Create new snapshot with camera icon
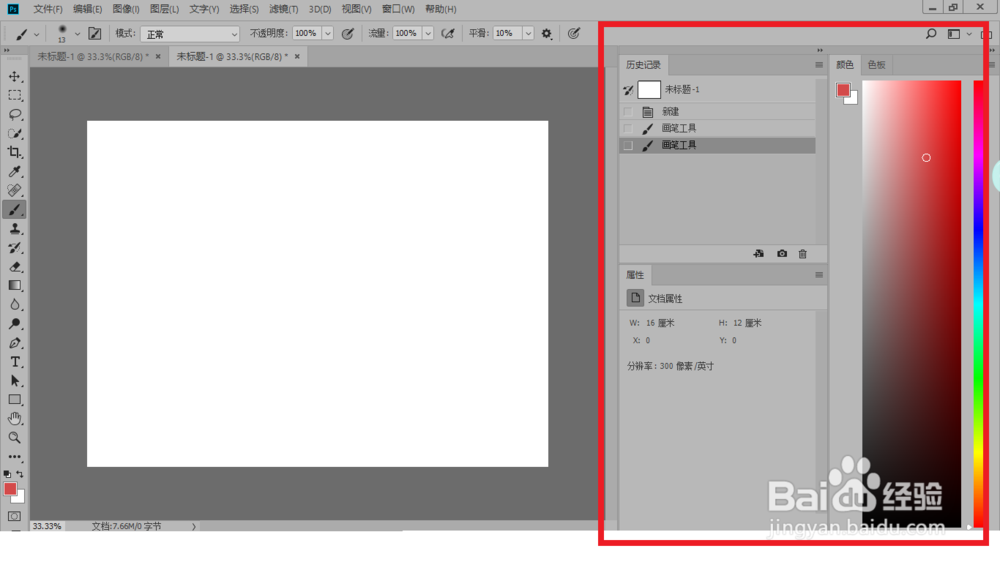Image resolution: width=1000 pixels, height=562 pixels. [782, 253]
